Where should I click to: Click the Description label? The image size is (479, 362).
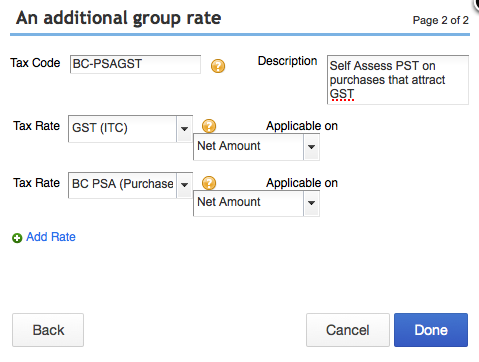pos(287,61)
